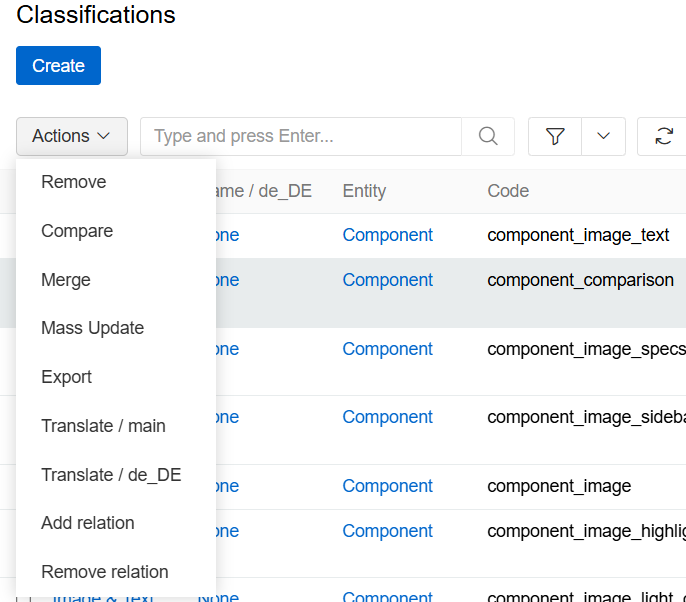Sort by the Entity column header
The height and width of the screenshot is (602, 686).
pos(364,191)
